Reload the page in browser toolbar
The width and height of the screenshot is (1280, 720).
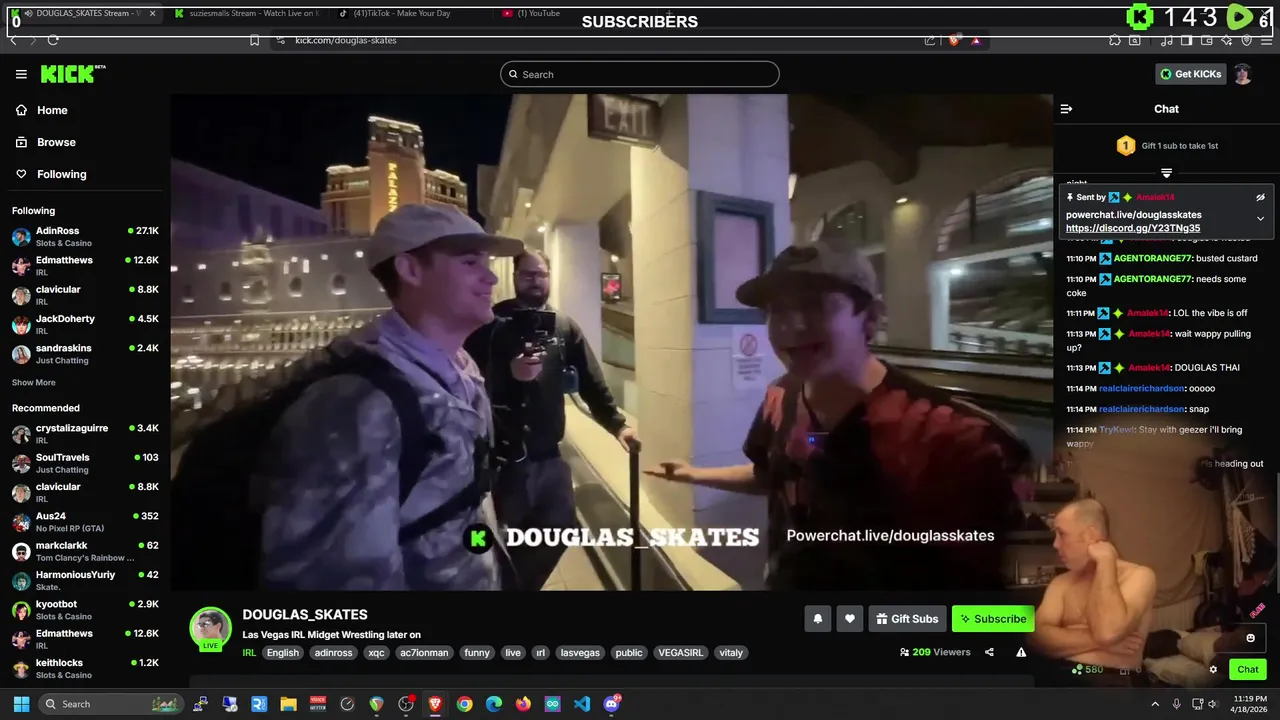coord(53,40)
